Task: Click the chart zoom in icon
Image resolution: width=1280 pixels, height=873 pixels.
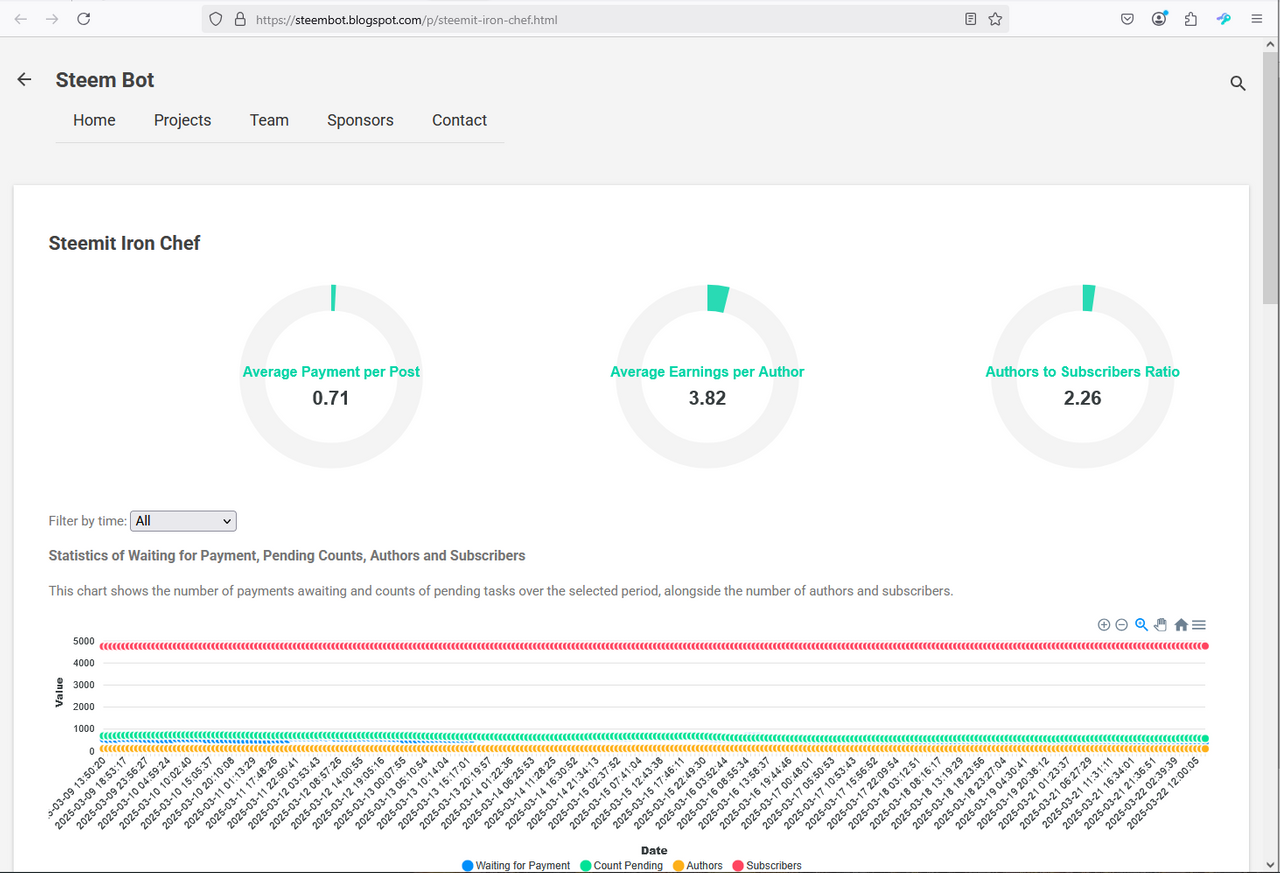Action: 1104,625
